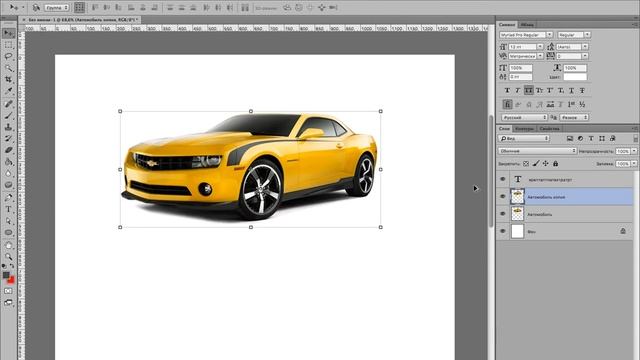Select the Move tool
640x360 pixels.
pyautogui.click(x=9, y=33)
